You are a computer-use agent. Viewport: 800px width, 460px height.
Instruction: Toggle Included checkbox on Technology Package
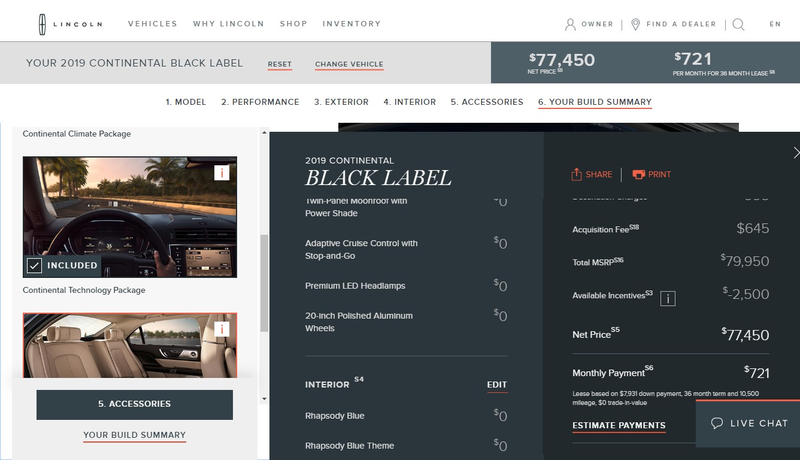click(x=34, y=265)
